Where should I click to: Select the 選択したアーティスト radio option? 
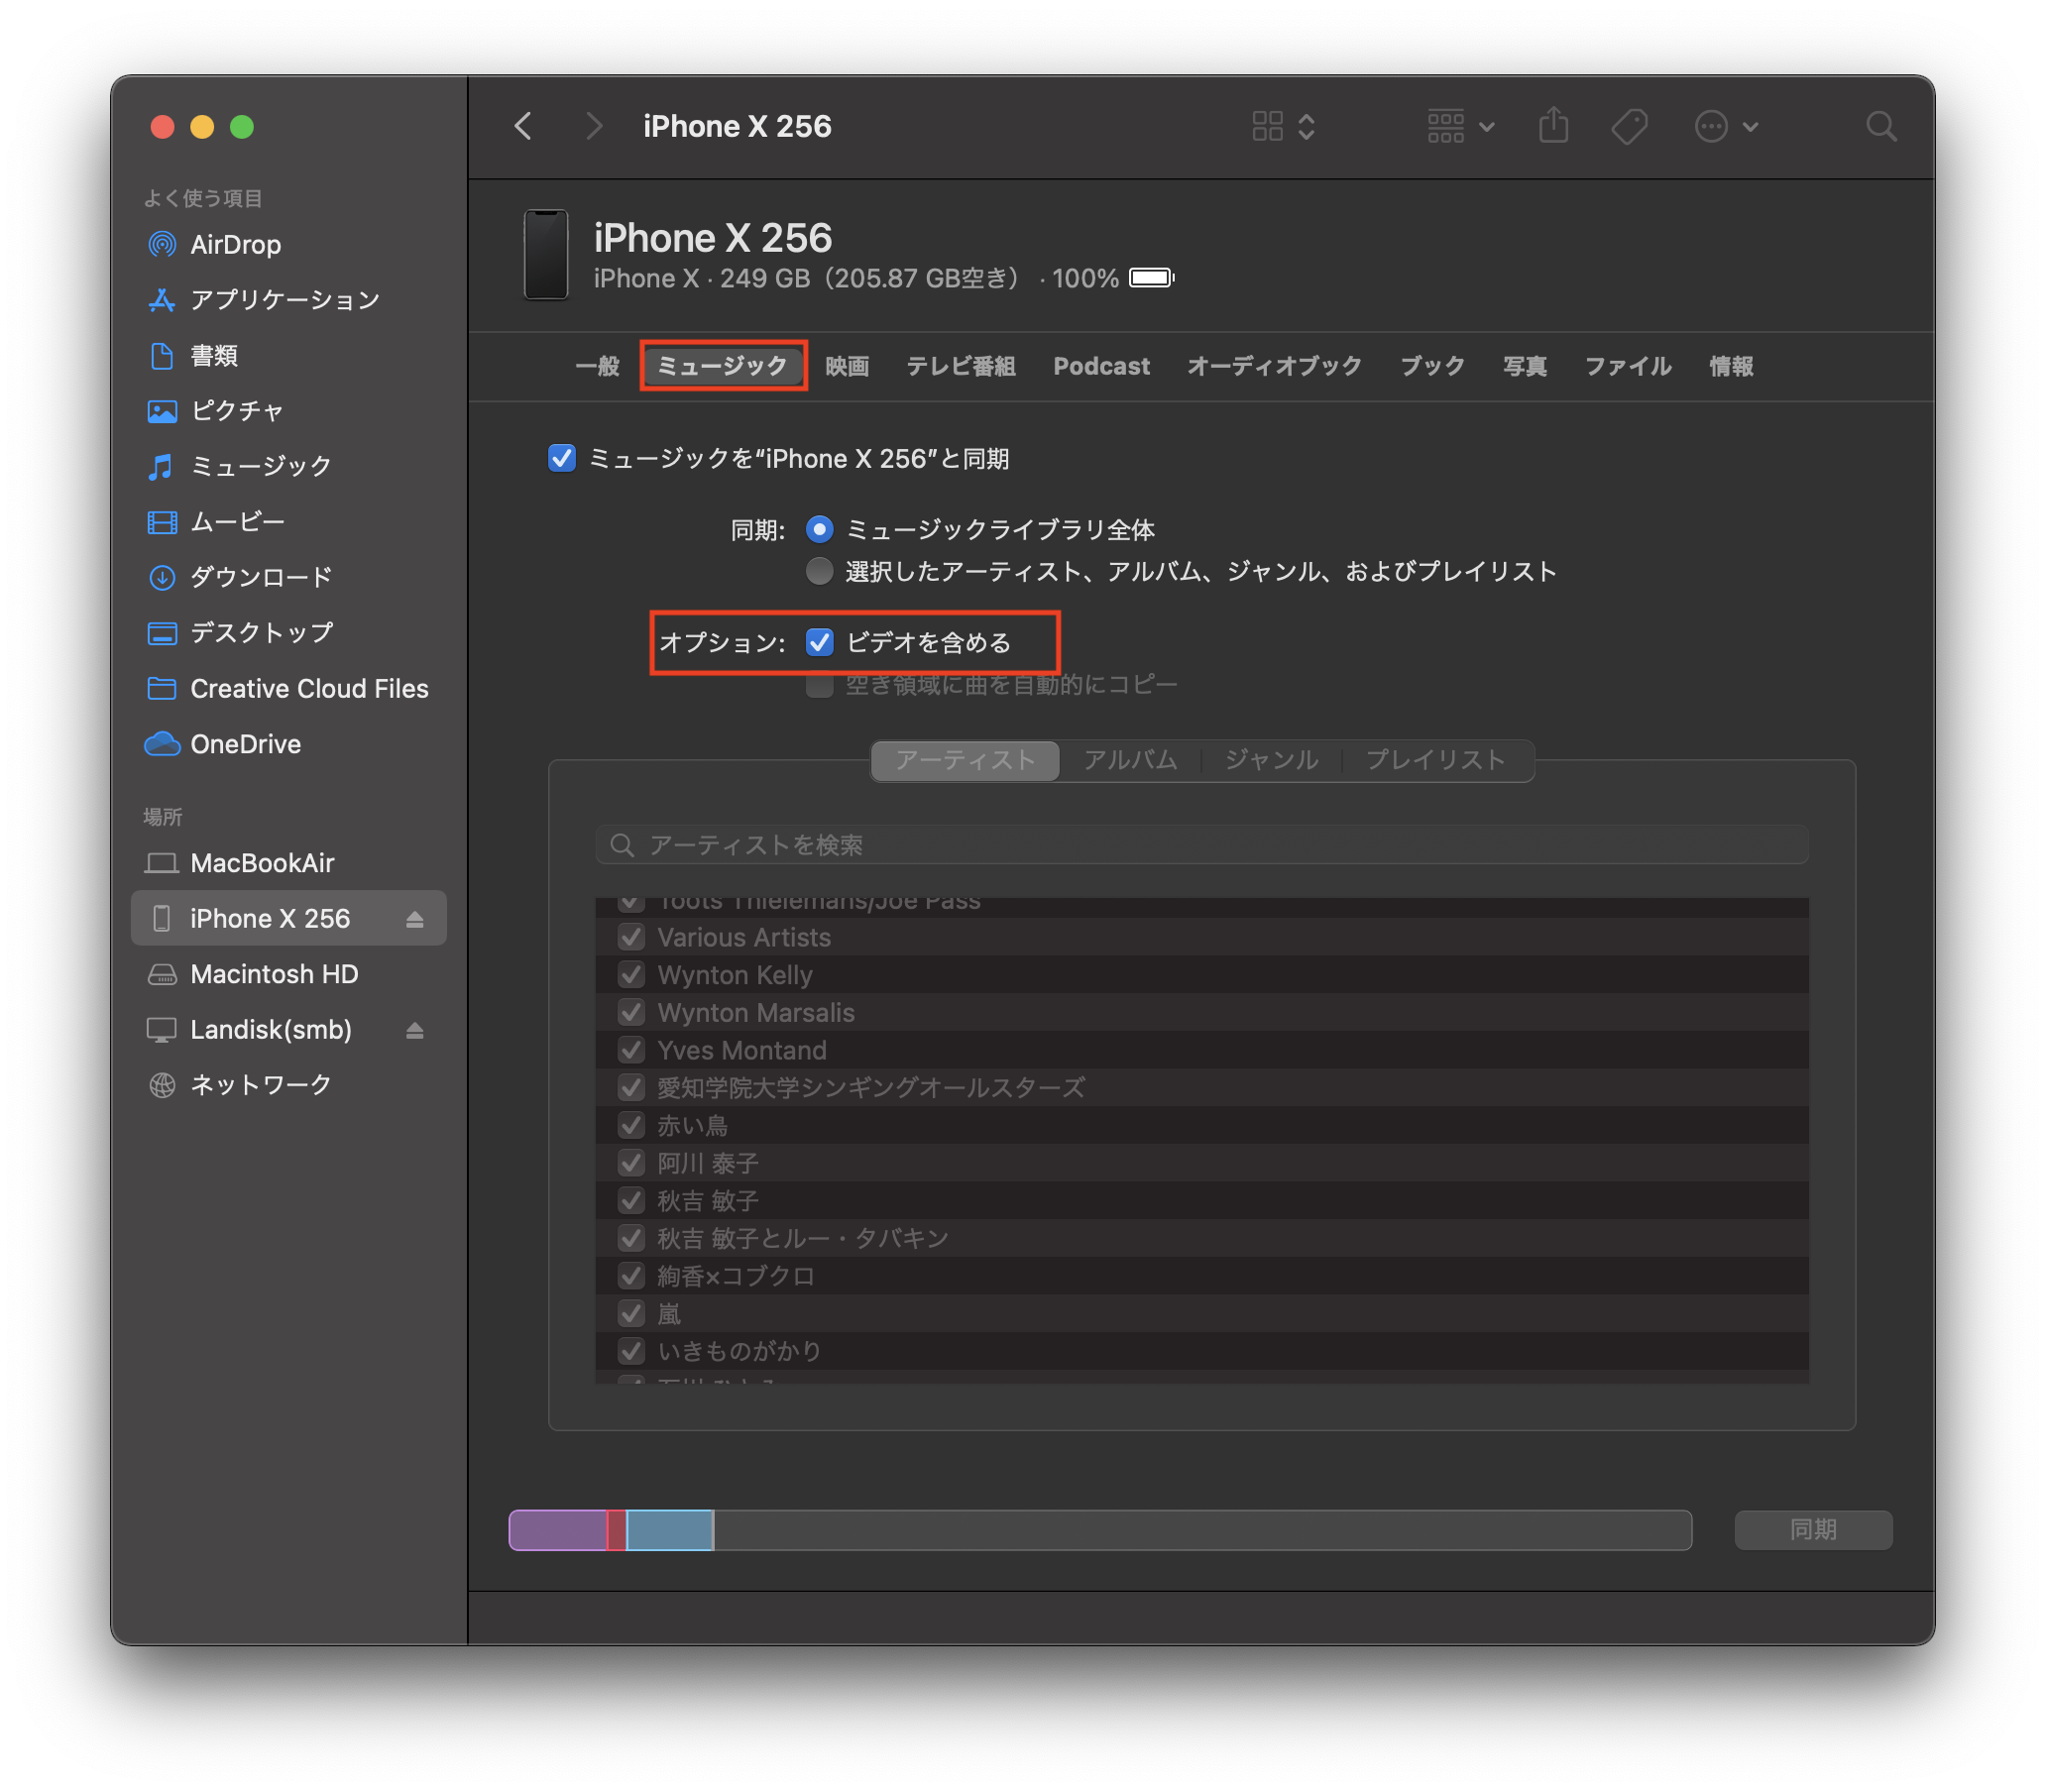coord(819,571)
